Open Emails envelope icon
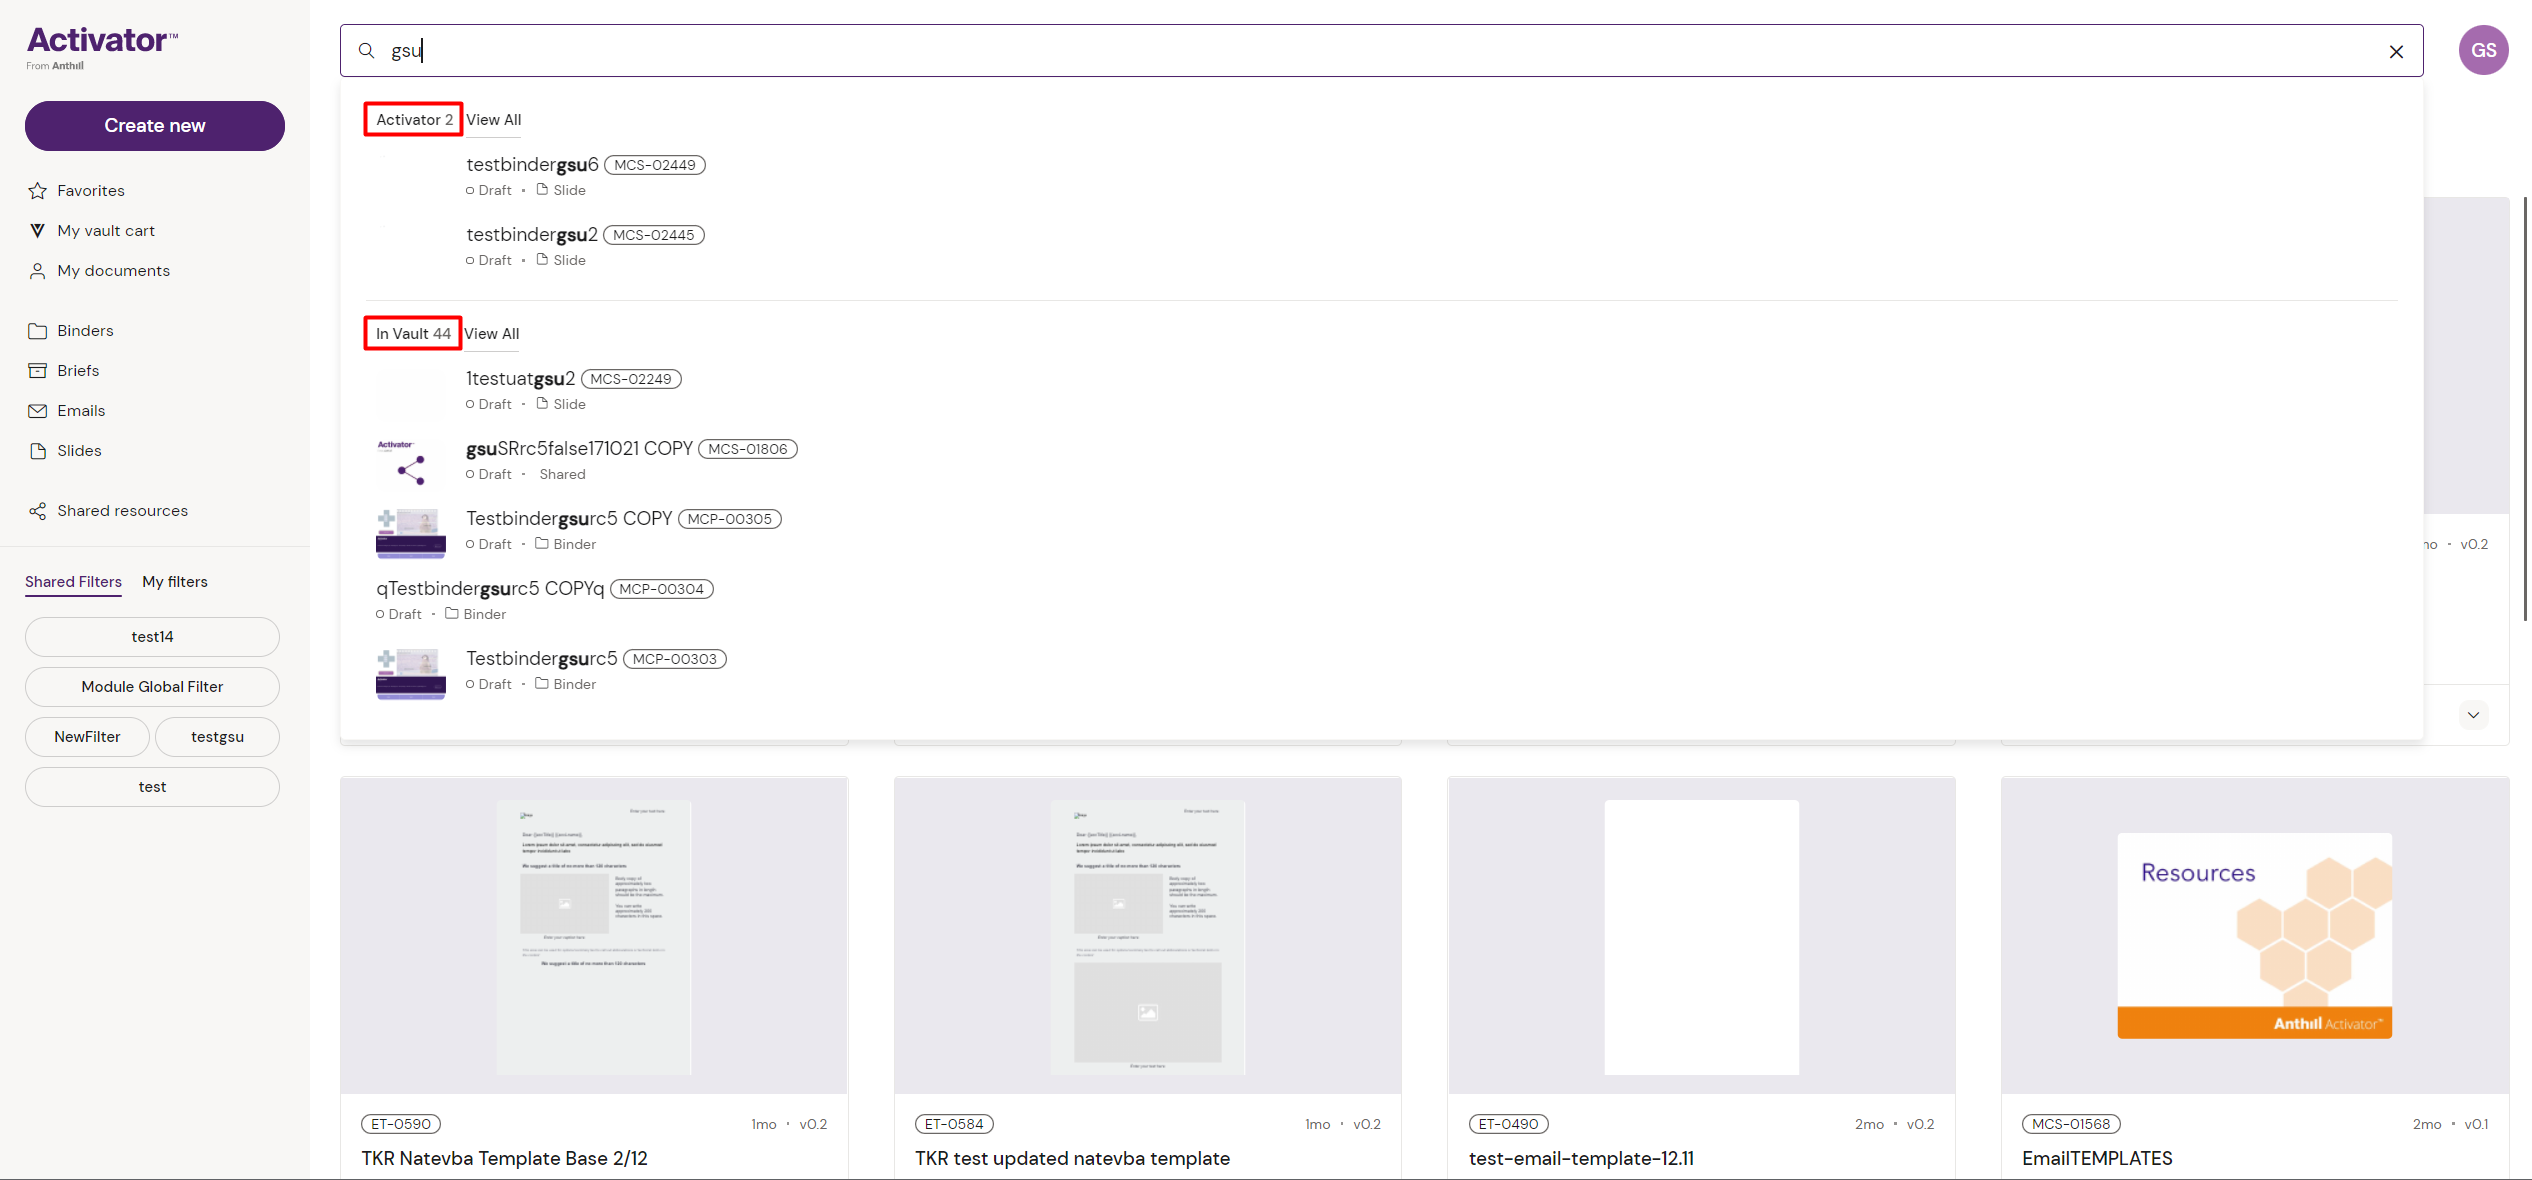This screenshot has height=1180, width=2532. click(x=38, y=411)
